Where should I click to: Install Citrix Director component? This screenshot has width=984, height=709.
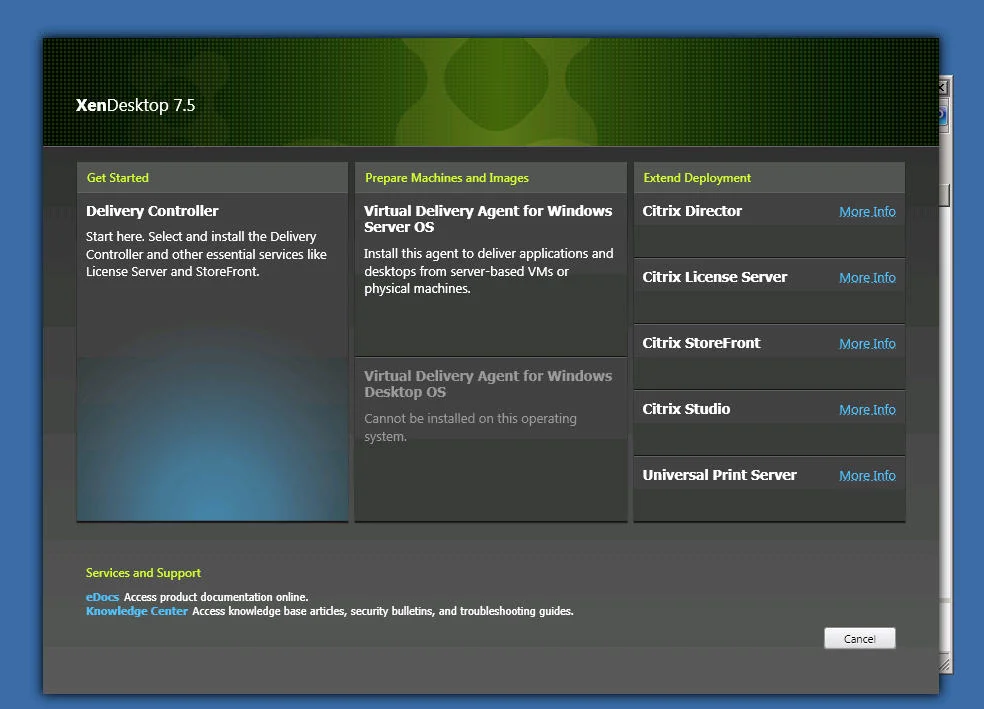(692, 211)
